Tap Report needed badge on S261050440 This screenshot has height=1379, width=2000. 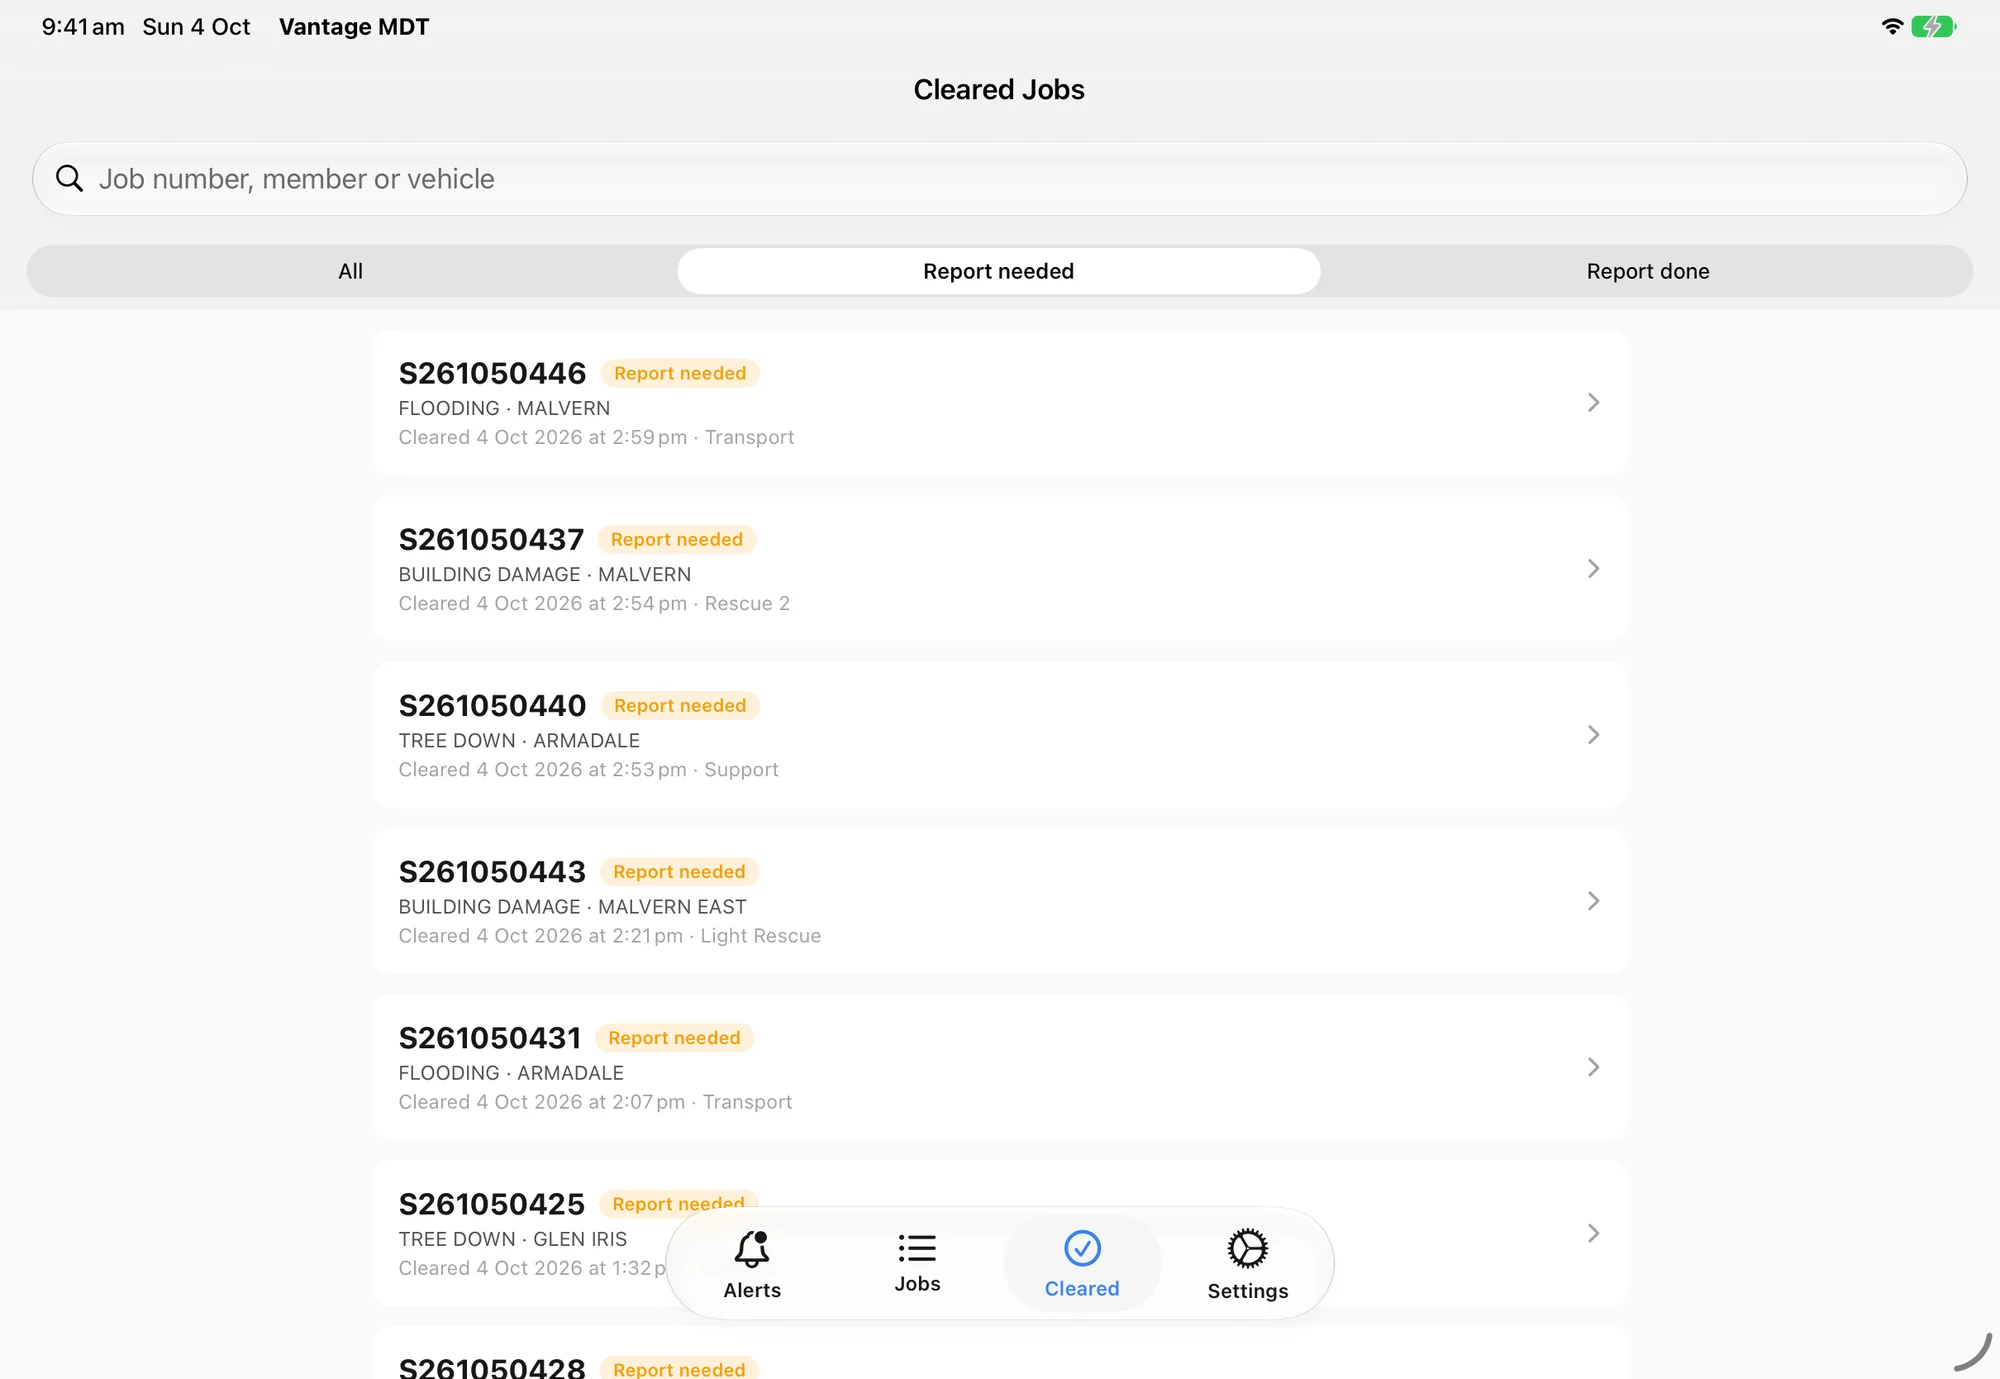click(680, 705)
